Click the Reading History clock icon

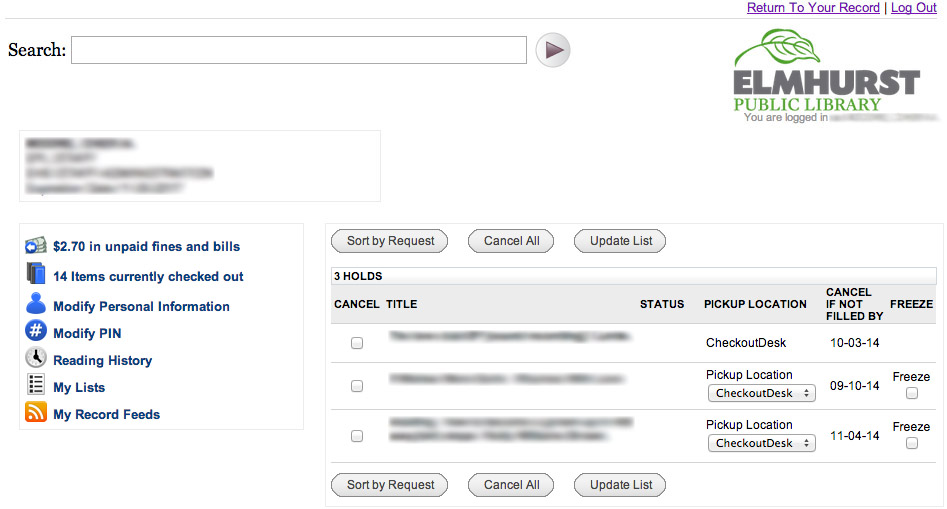tap(36, 357)
